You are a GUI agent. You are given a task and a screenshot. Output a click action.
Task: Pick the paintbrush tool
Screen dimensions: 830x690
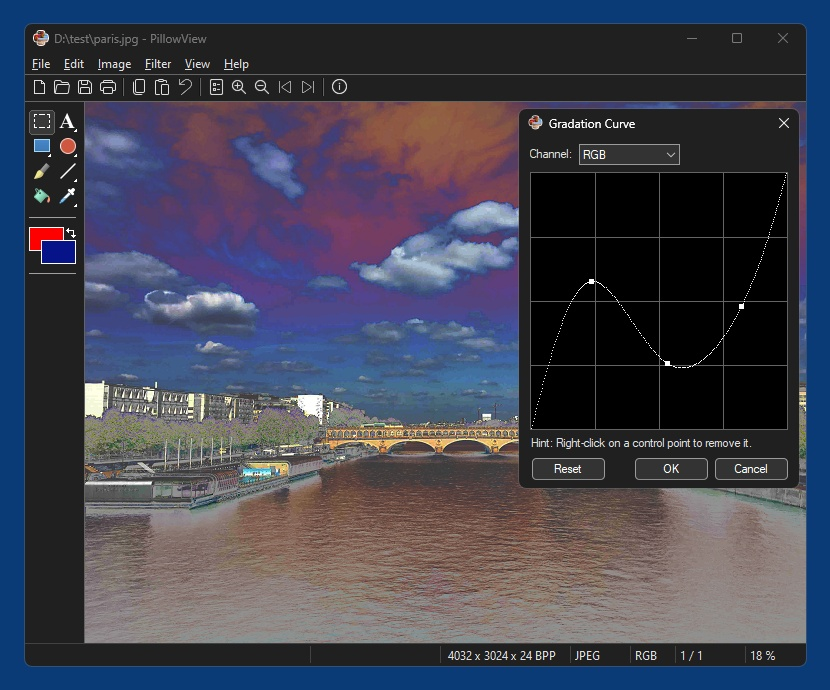coord(42,171)
